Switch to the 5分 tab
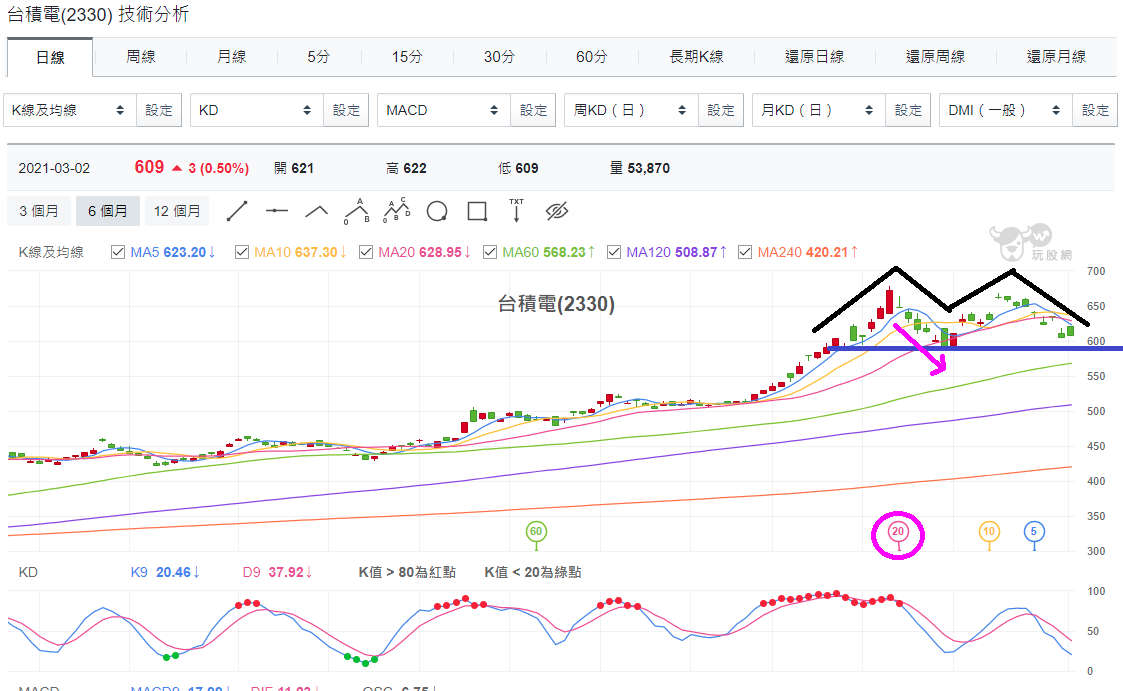Image resolution: width=1123 pixels, height=691 pixels. tap(319, 57)
